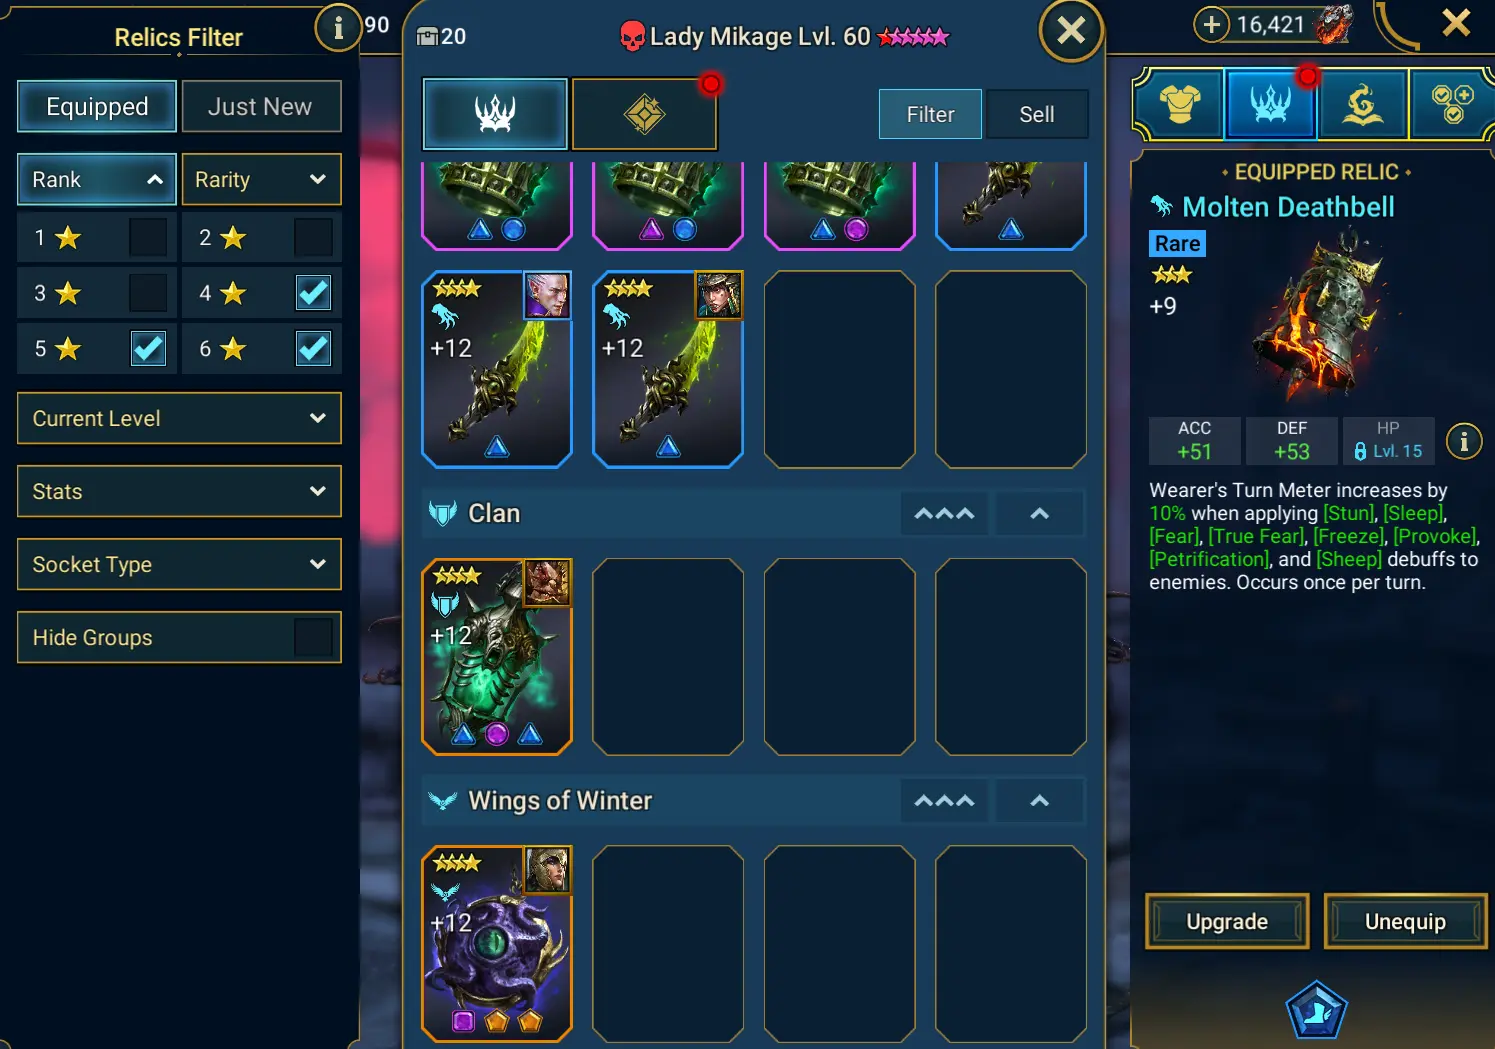
Task: Enable the 3 star rank checkbox
Action: pos(148,293)
